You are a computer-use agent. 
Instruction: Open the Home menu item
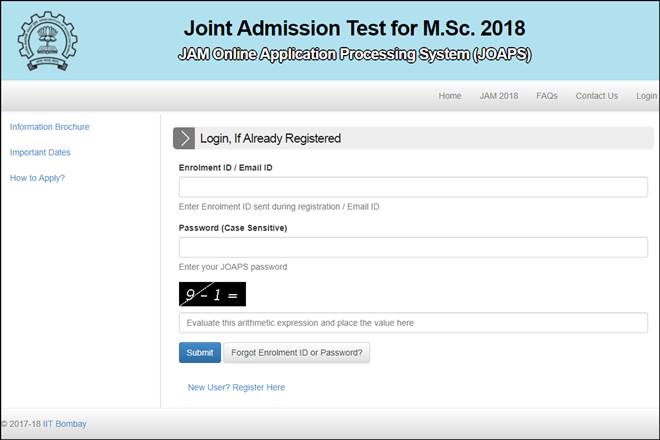click(x=450, y=96)
